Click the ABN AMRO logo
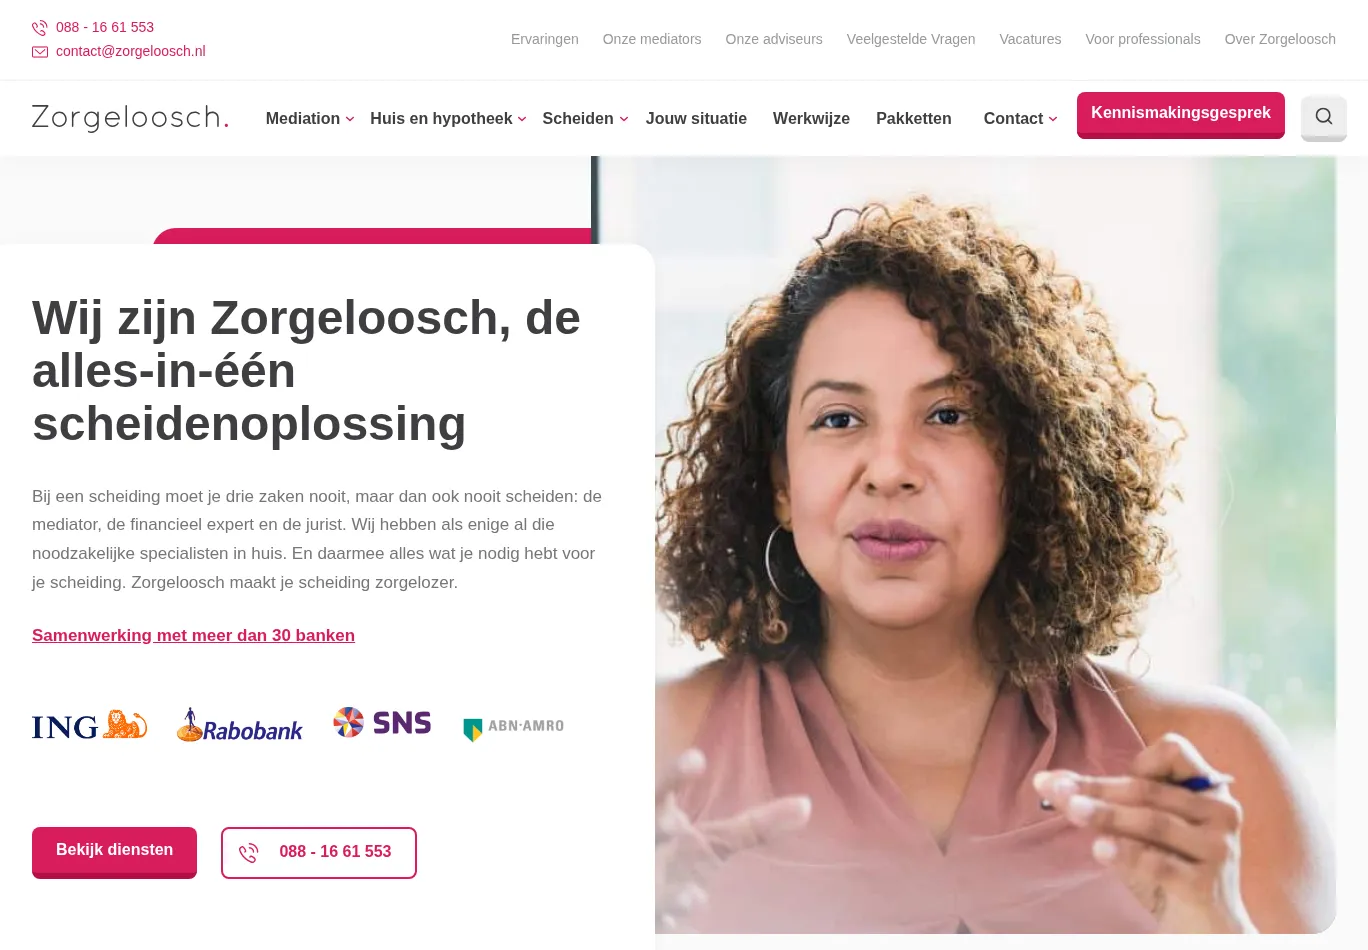The image size is (1368, 950). (x=513, y=728)
